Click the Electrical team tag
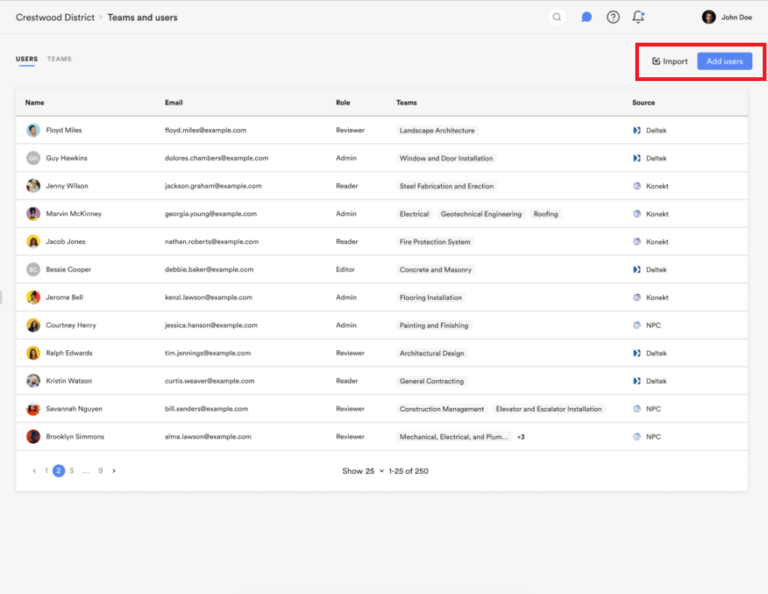The height and width of the screenshot is (594, 768). pos(414,214)
